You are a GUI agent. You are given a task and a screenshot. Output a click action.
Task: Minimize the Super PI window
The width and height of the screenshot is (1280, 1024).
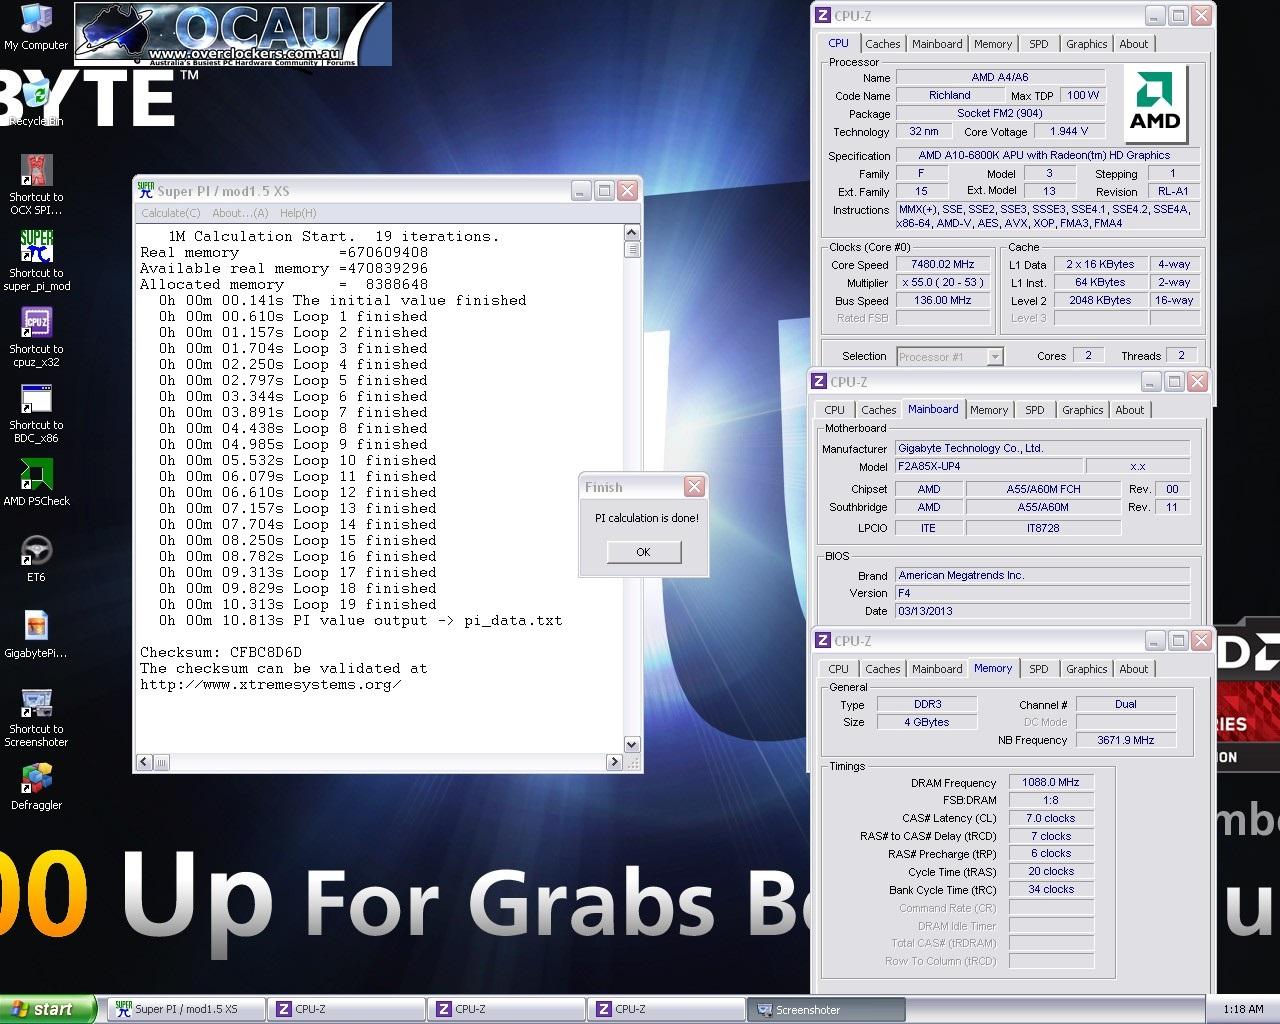[x=582, y=190]
